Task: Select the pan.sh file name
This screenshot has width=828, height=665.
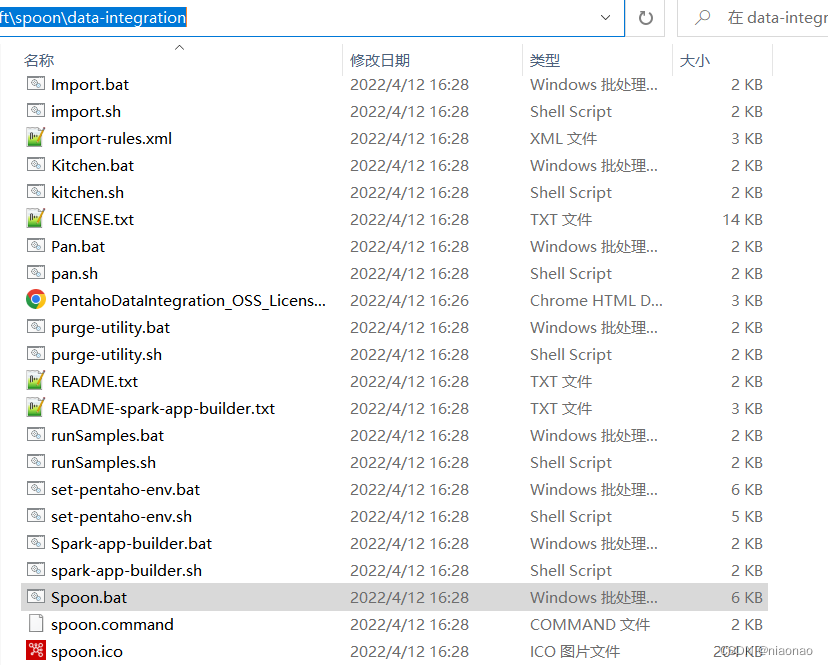Action: click(74, 273)
